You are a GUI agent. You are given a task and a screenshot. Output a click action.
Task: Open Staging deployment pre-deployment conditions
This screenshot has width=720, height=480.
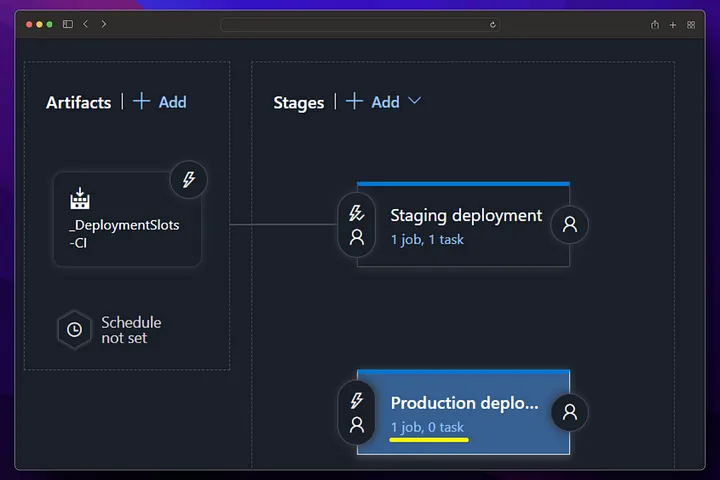(357, 225)
